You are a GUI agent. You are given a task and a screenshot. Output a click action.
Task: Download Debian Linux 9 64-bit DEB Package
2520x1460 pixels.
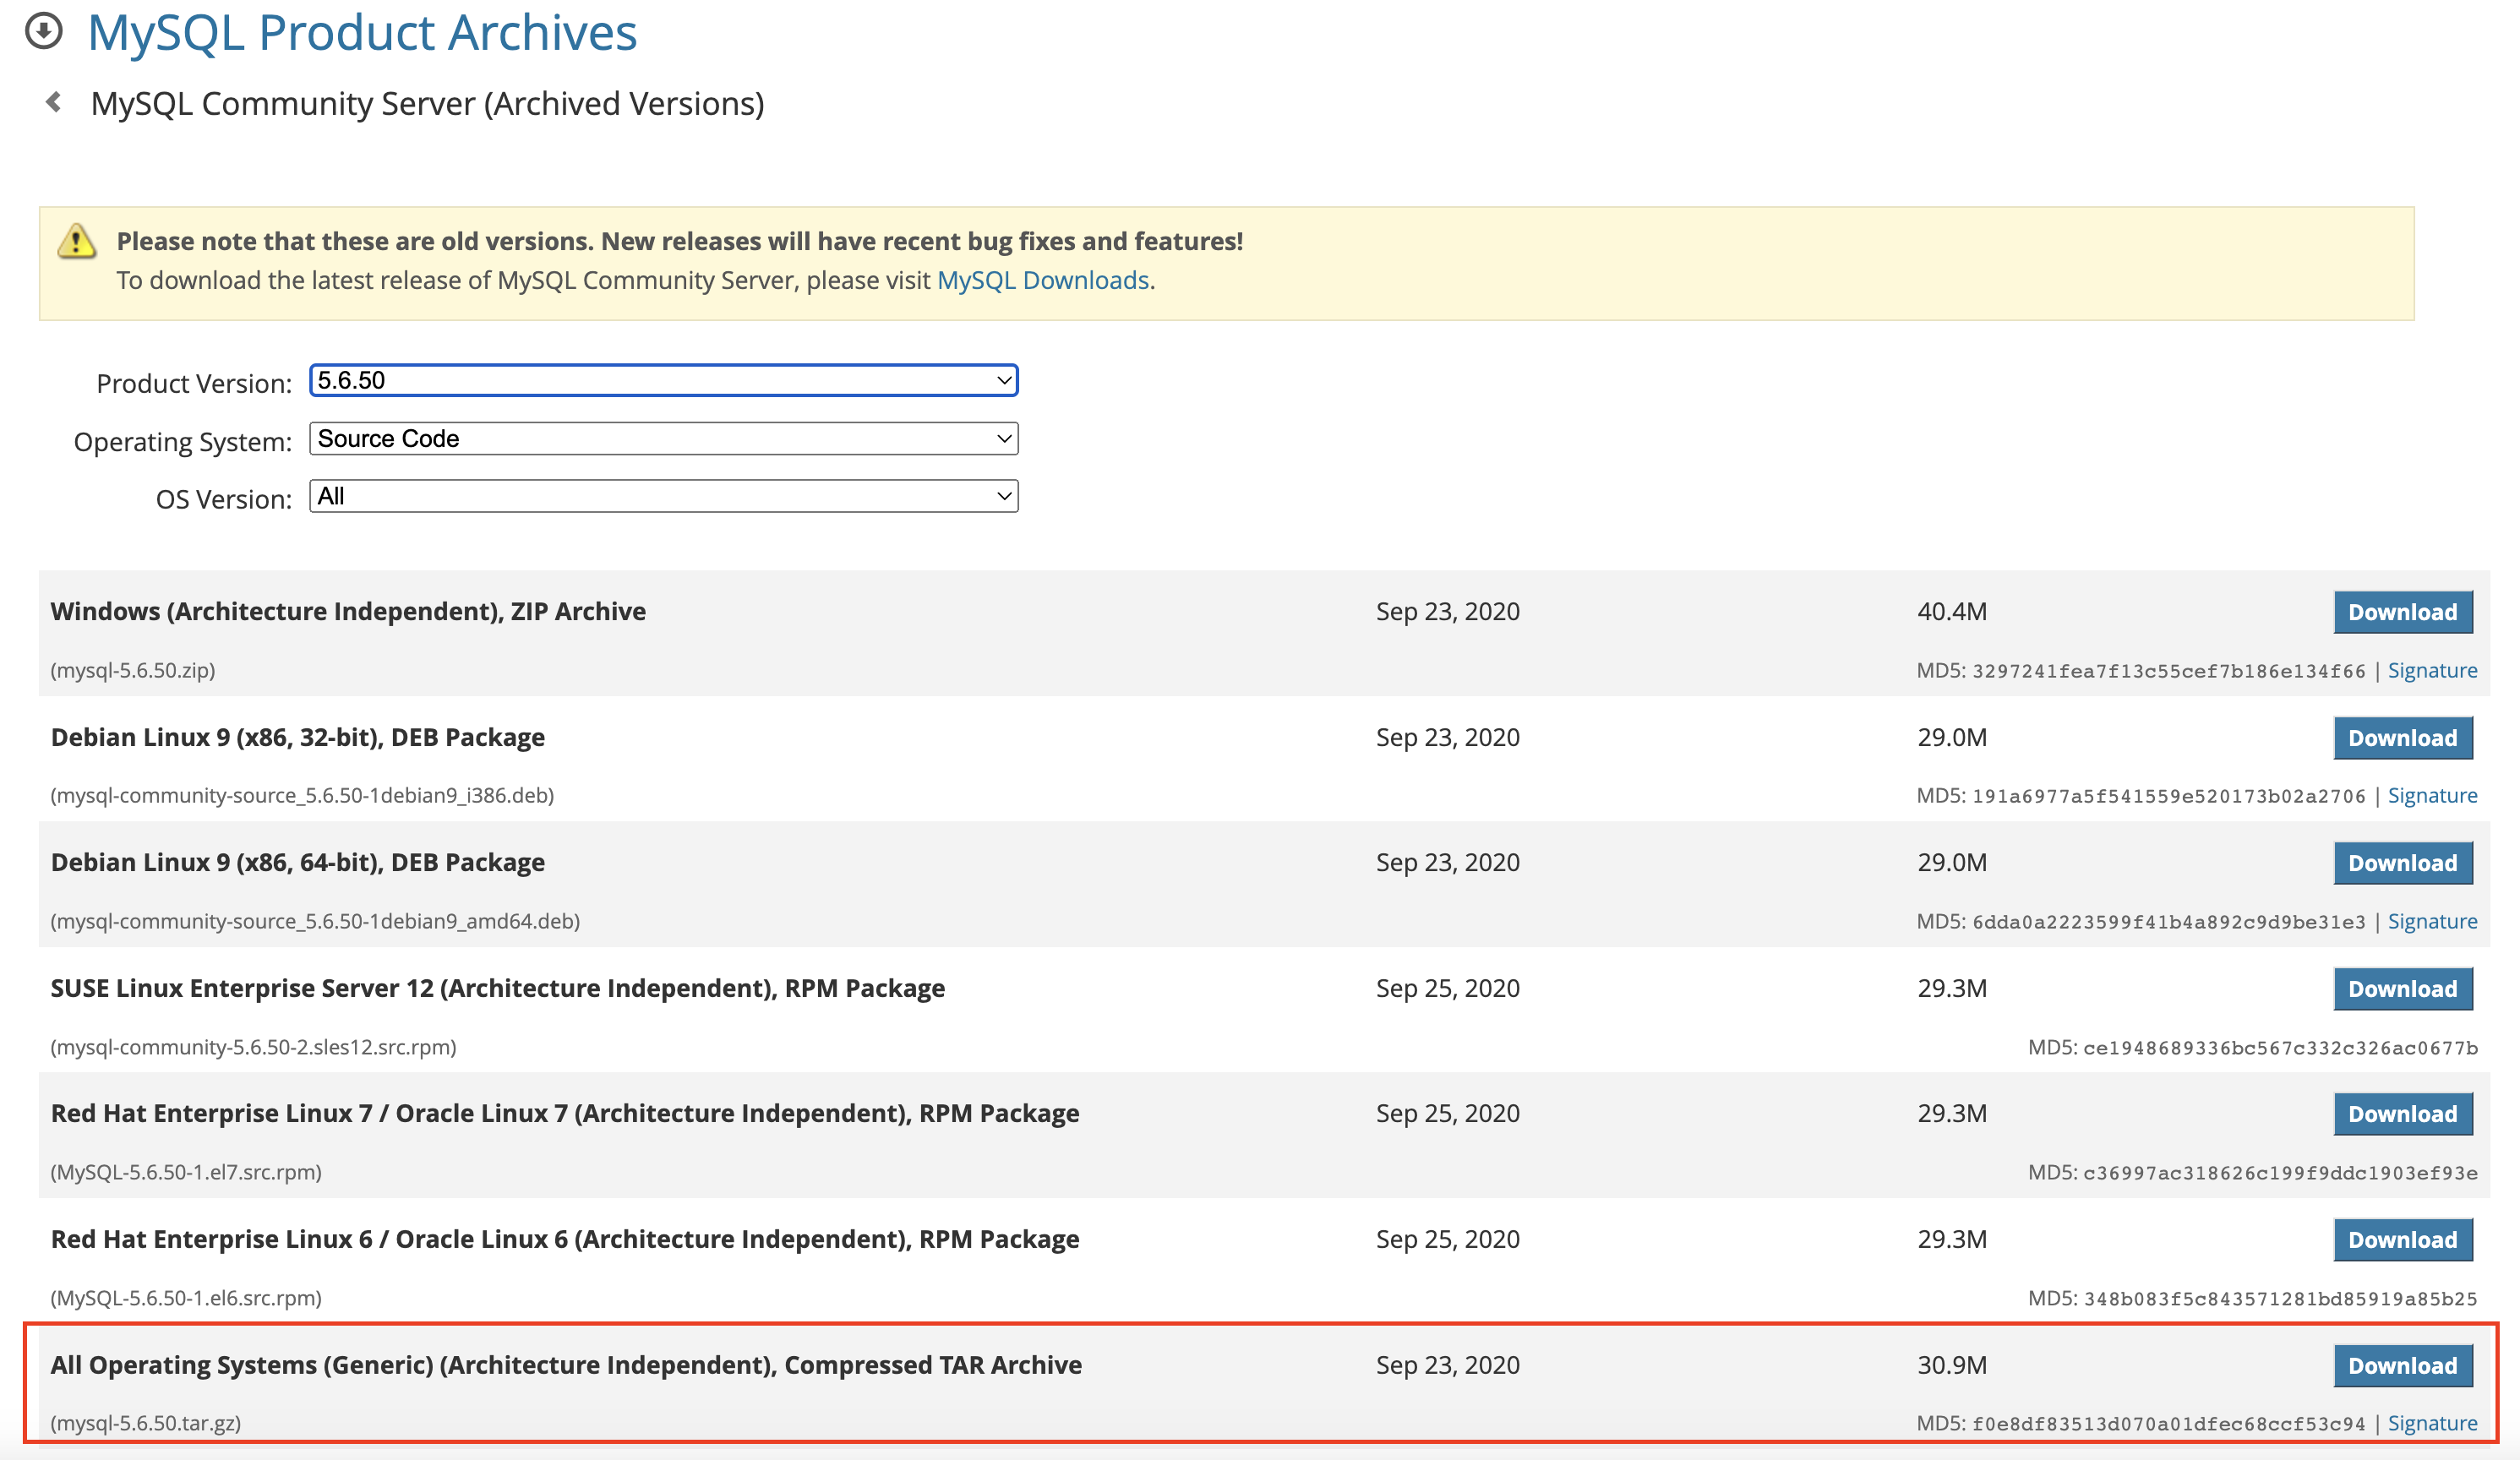[x=2403, y=863]
